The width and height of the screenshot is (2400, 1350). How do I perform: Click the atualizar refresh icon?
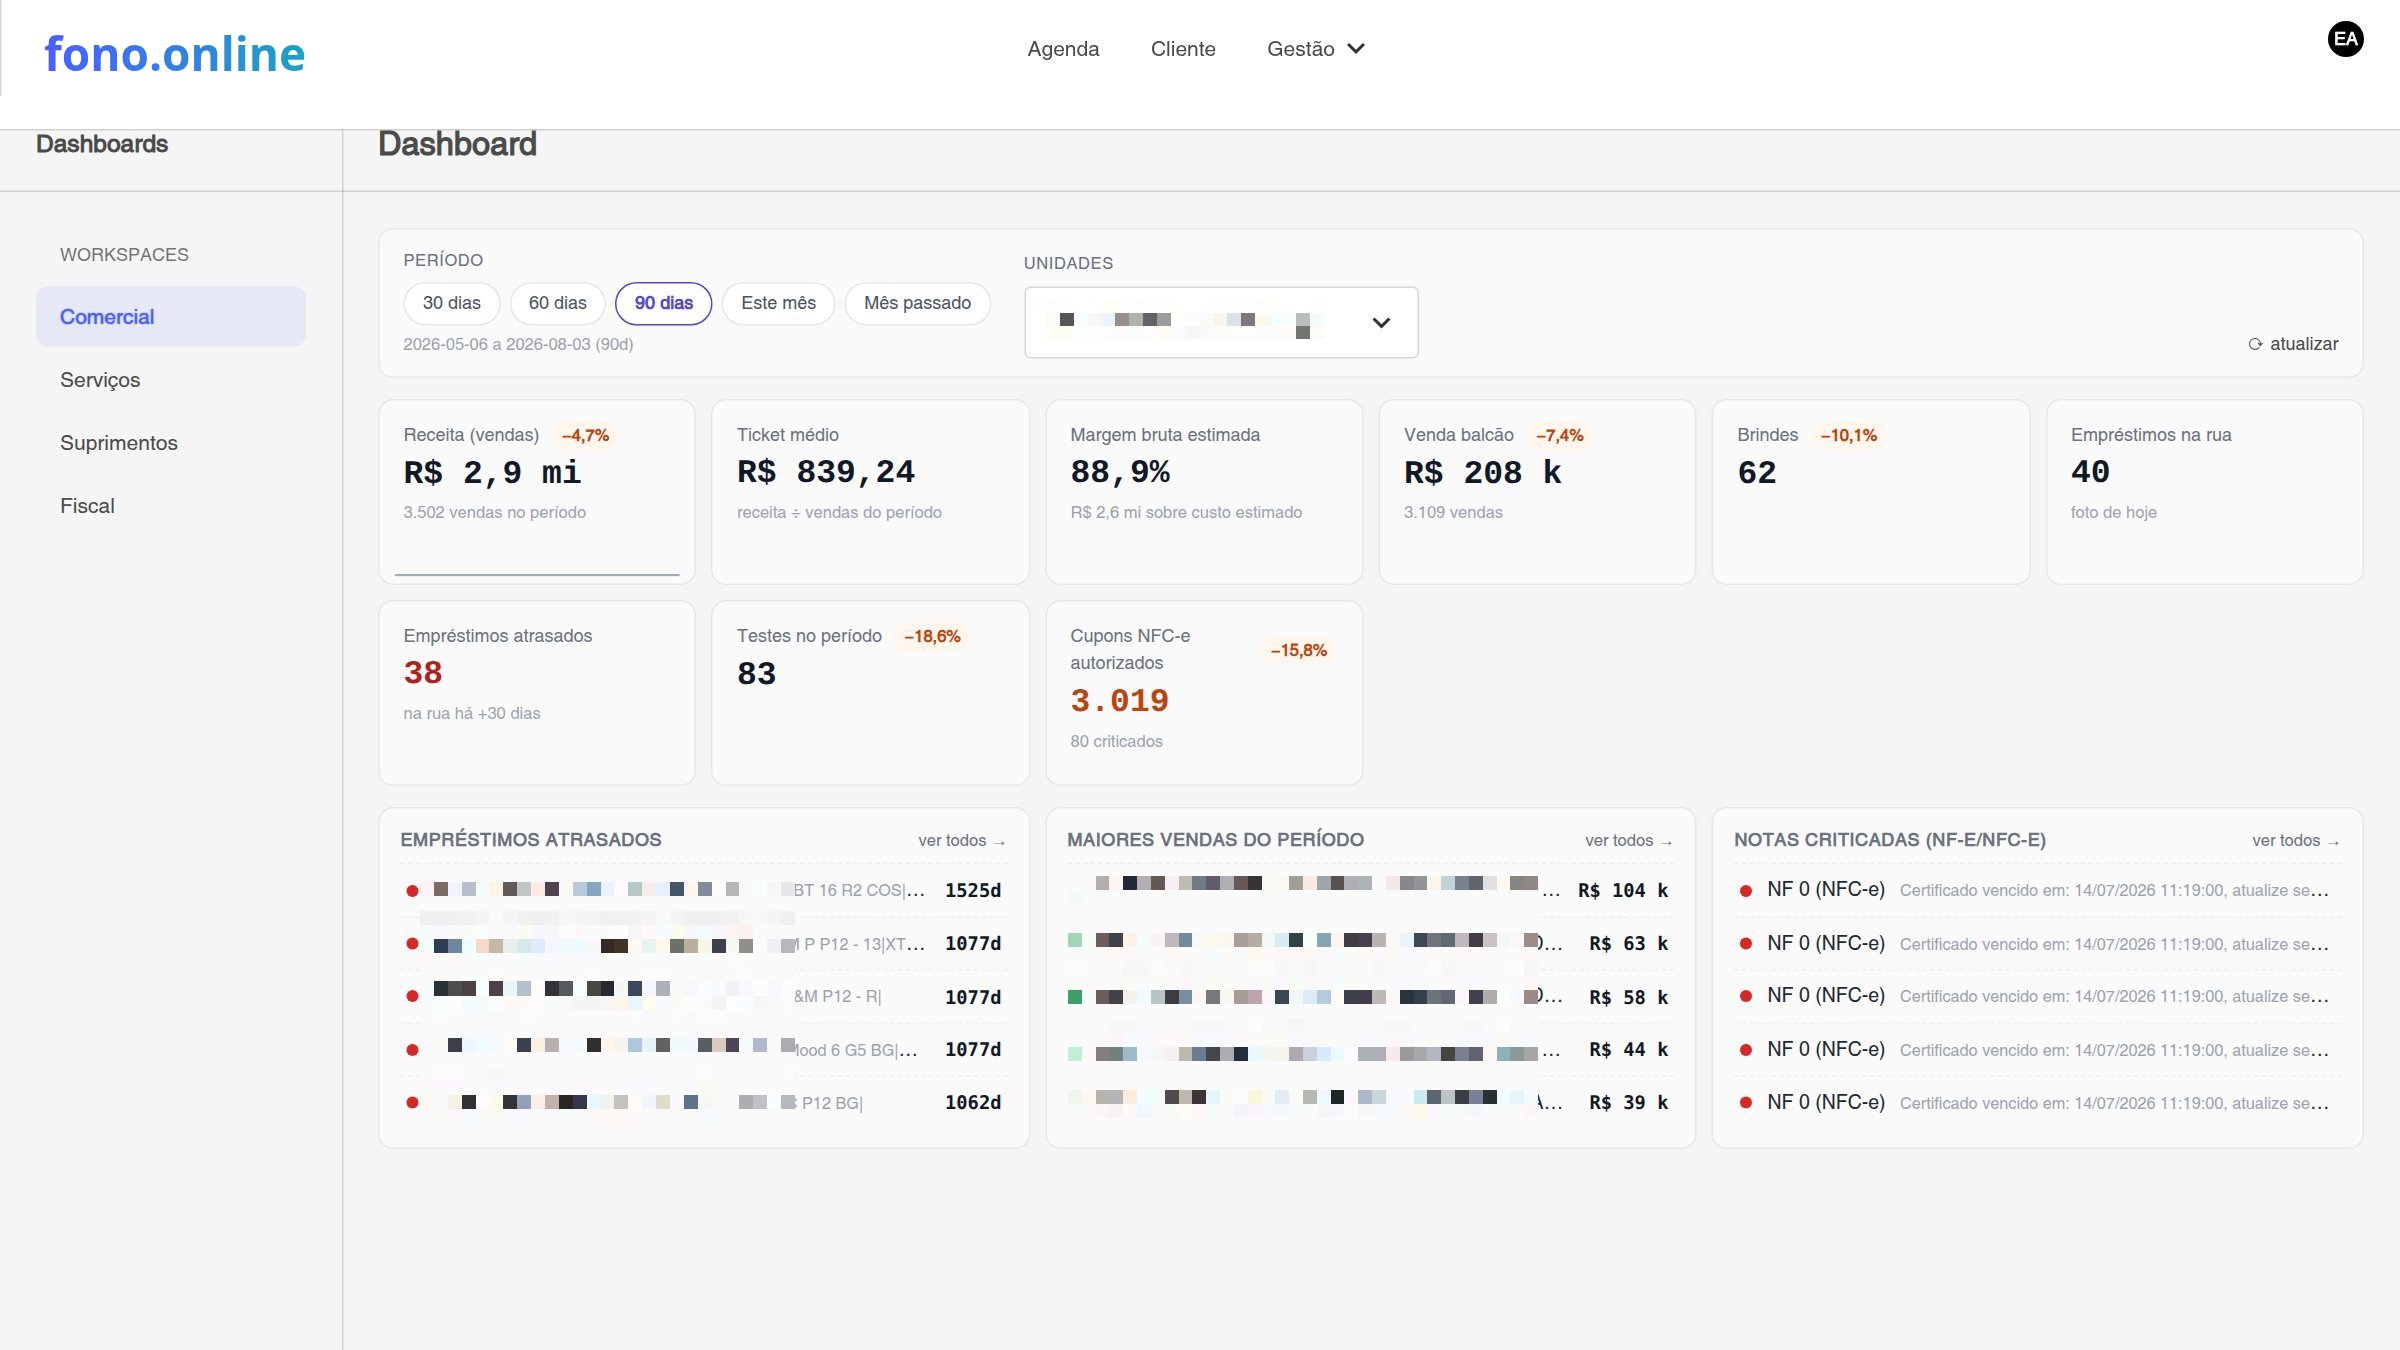pyautogui.click(x=2255, y=344)
